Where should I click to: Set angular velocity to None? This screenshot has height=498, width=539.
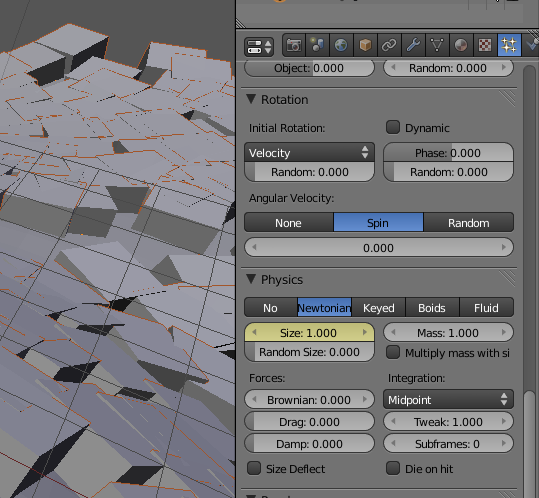coord(289,223)
